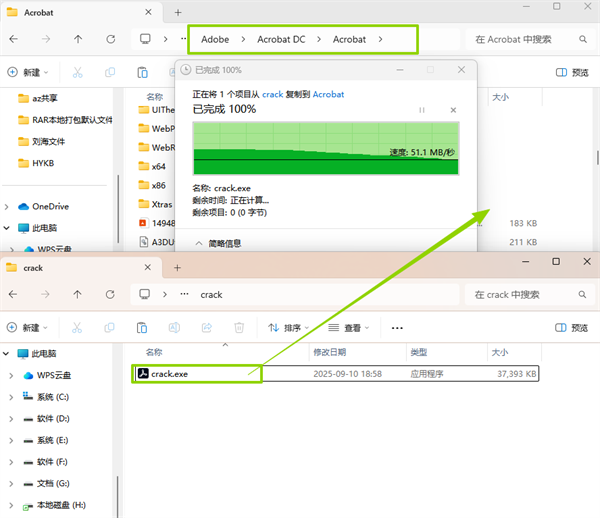Click Cut icon in Acrobat window toolbar
Viewport: 600px width, 518px height.
click(78, 72)
